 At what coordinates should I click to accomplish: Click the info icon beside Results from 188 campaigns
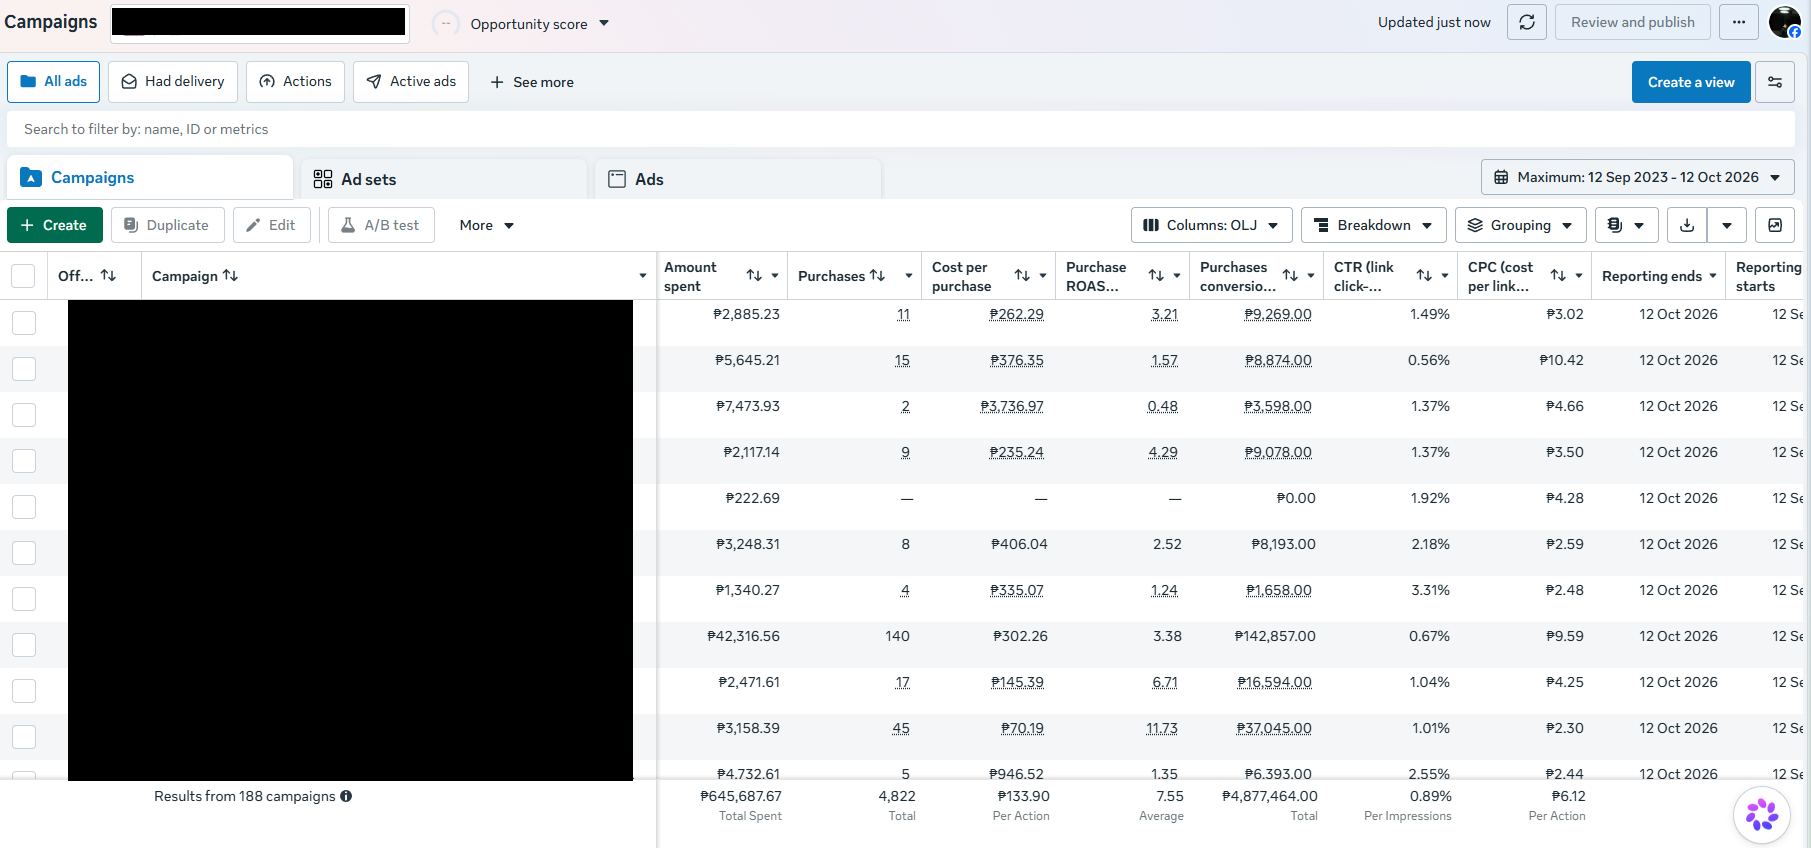pyautogui.click(x=346, y=796)
